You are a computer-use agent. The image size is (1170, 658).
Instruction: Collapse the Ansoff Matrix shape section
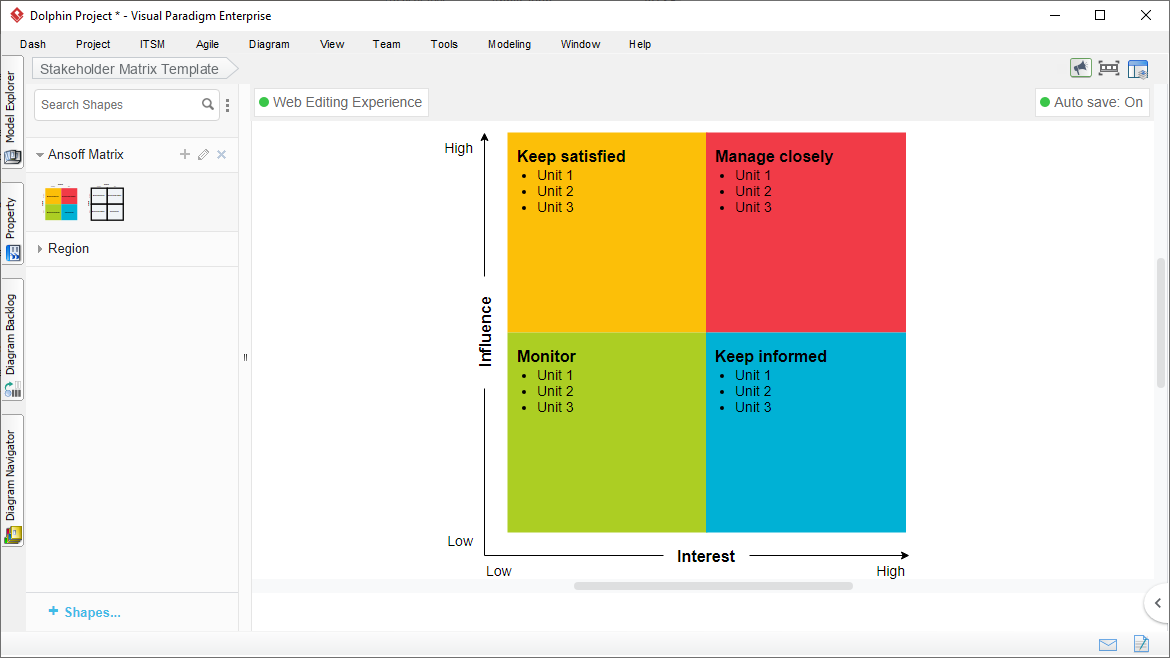tap(40, 154)
